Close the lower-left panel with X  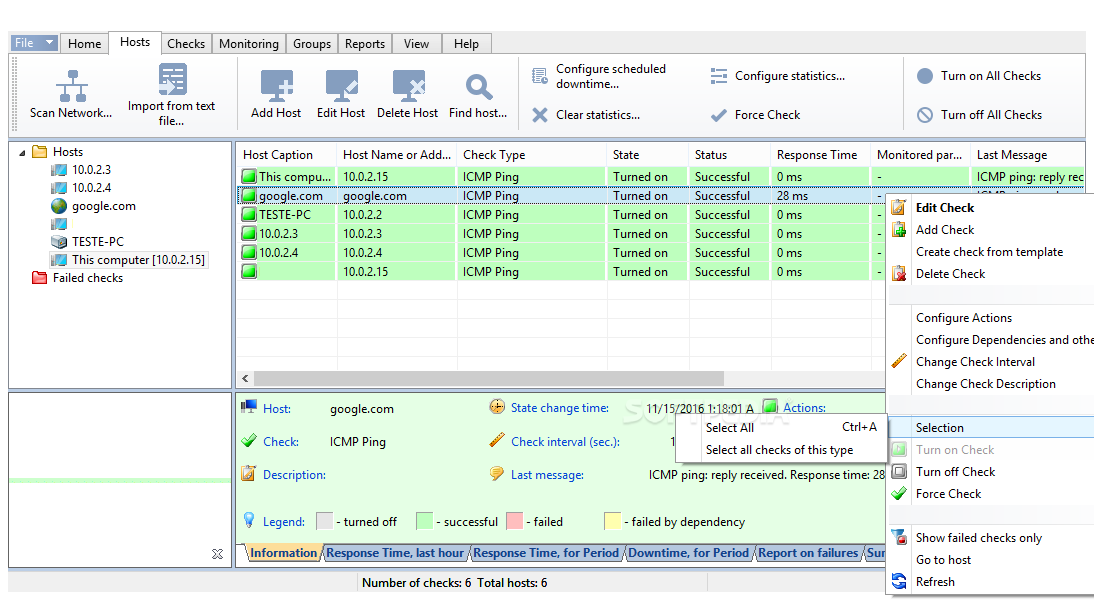218,554
